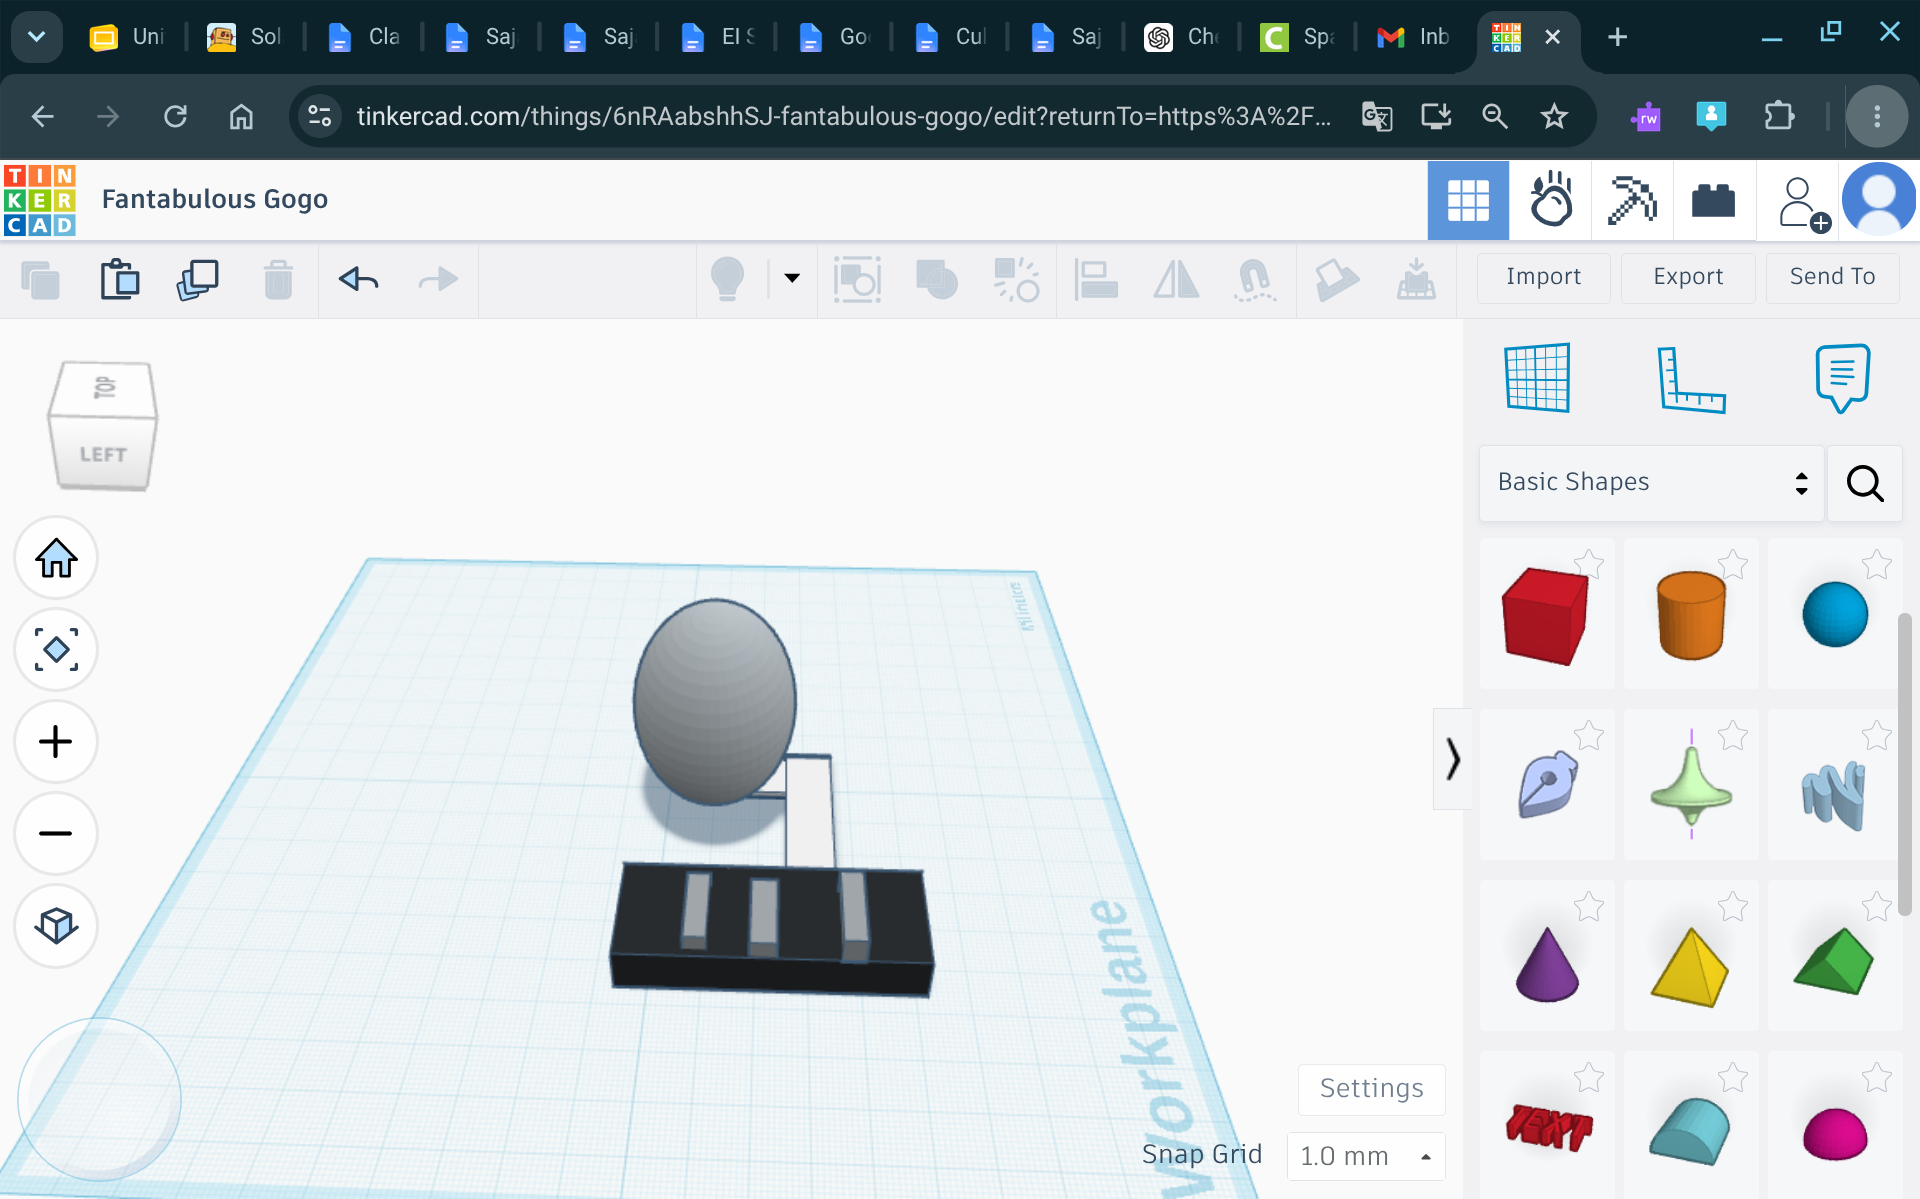Click the Ungroup shapes icon
The image size is (1920, 1199).
click(1016, 279)
